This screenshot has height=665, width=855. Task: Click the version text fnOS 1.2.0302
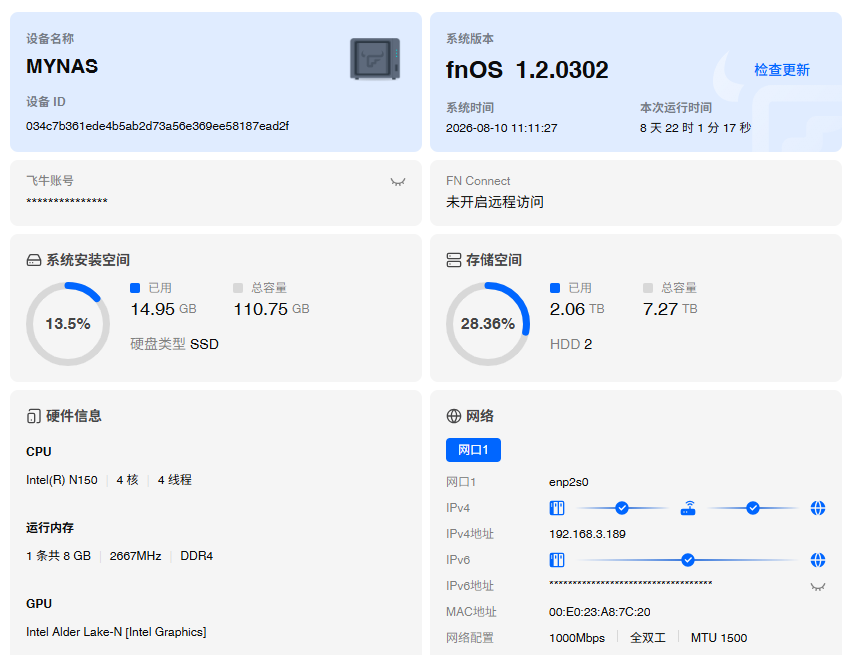coord(527,70)
